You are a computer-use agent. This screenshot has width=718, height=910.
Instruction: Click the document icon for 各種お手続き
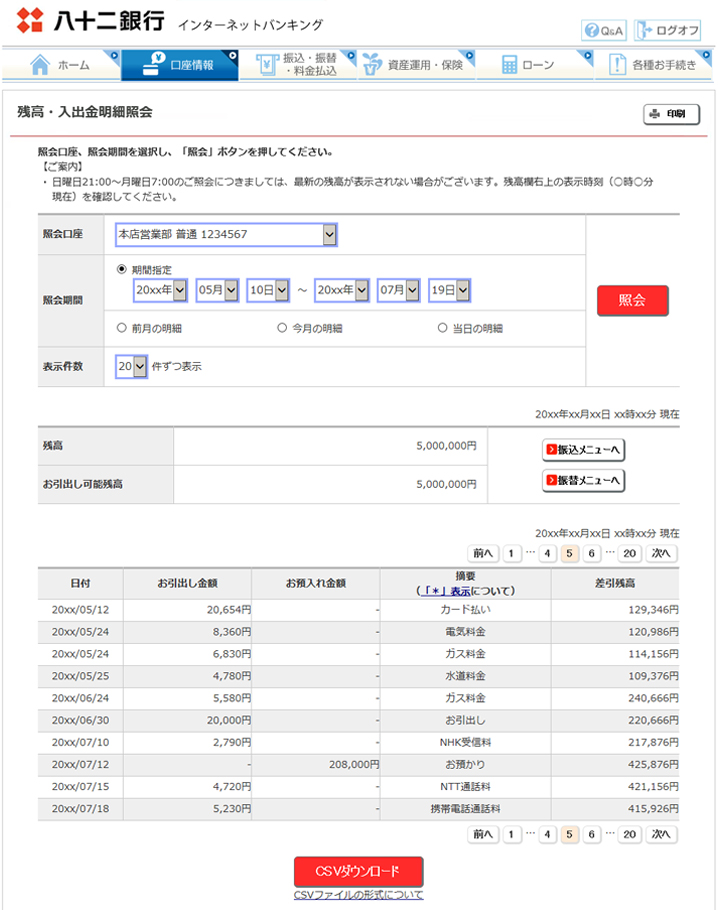[x=617, y=64]
